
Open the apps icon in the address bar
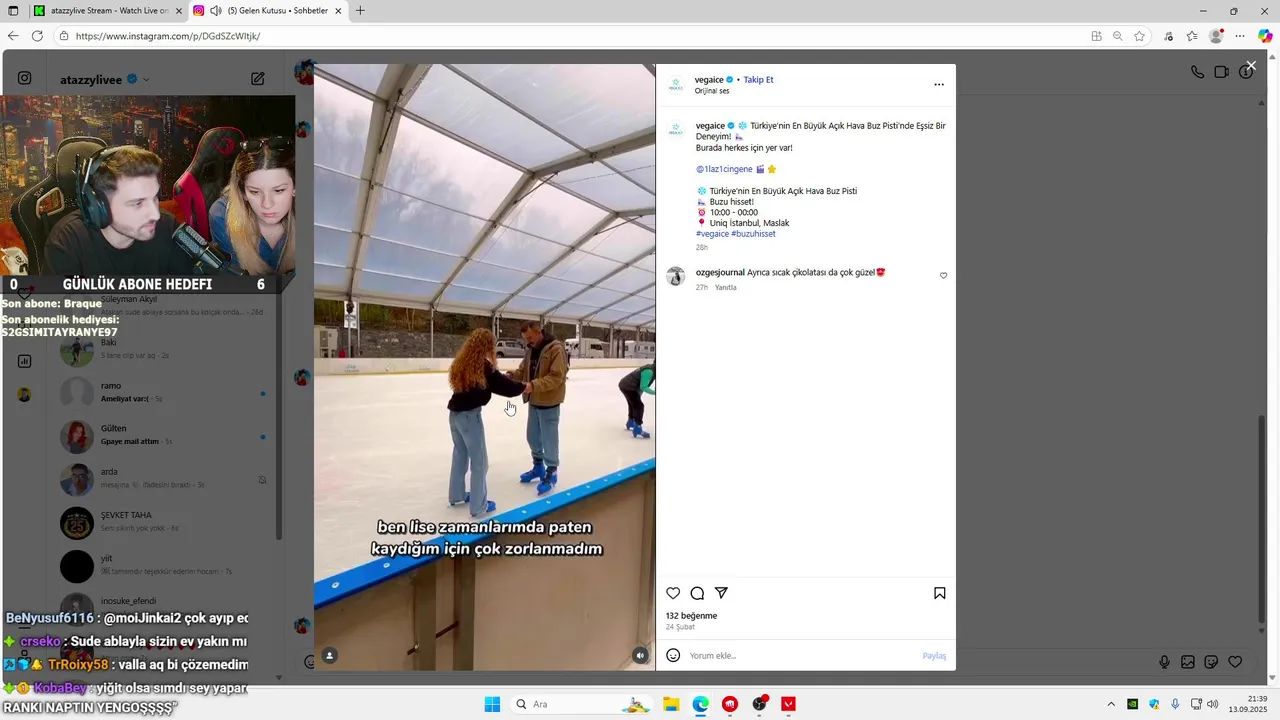click(1097, 36)
